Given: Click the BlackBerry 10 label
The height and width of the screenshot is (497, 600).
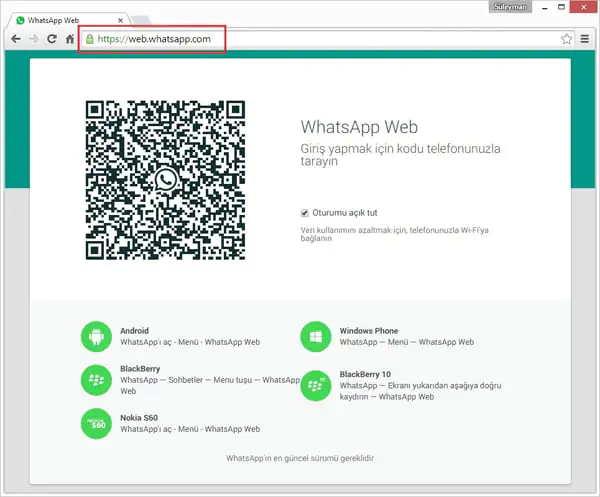Looking at the screenshot, I should point(365,375).
